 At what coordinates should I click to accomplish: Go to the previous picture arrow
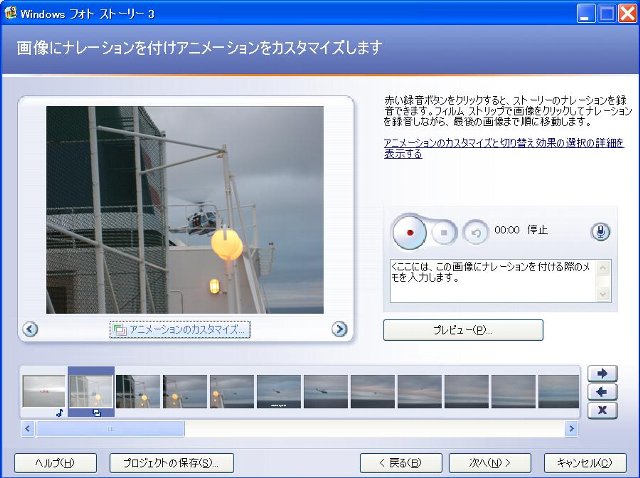point(30,328)
